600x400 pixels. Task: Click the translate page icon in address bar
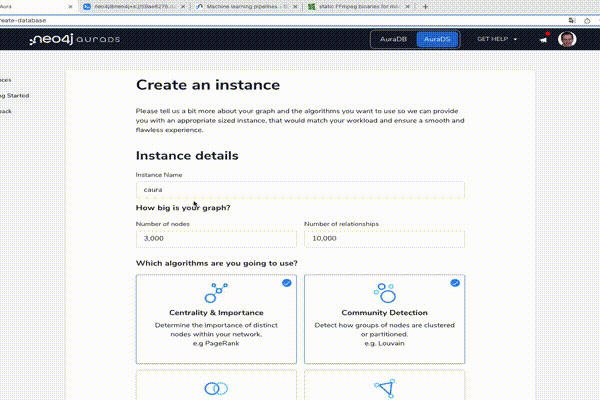[572, 20]
